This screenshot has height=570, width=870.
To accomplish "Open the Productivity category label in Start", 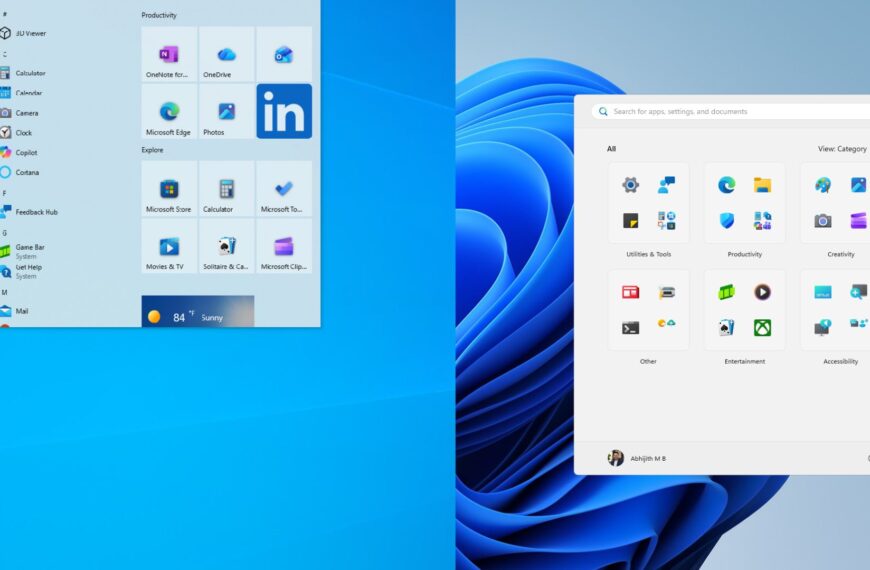I will (x=745, y=254).
